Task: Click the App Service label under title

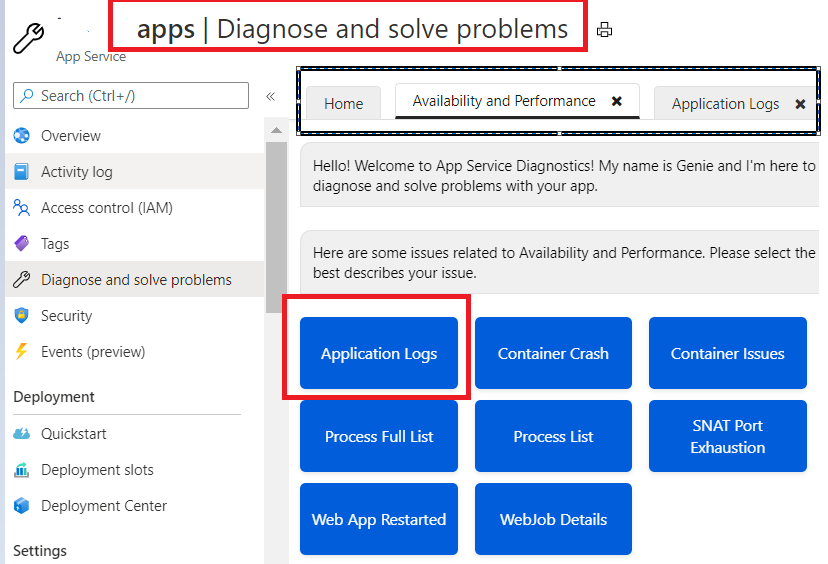Action: click(x=91, y=57)
